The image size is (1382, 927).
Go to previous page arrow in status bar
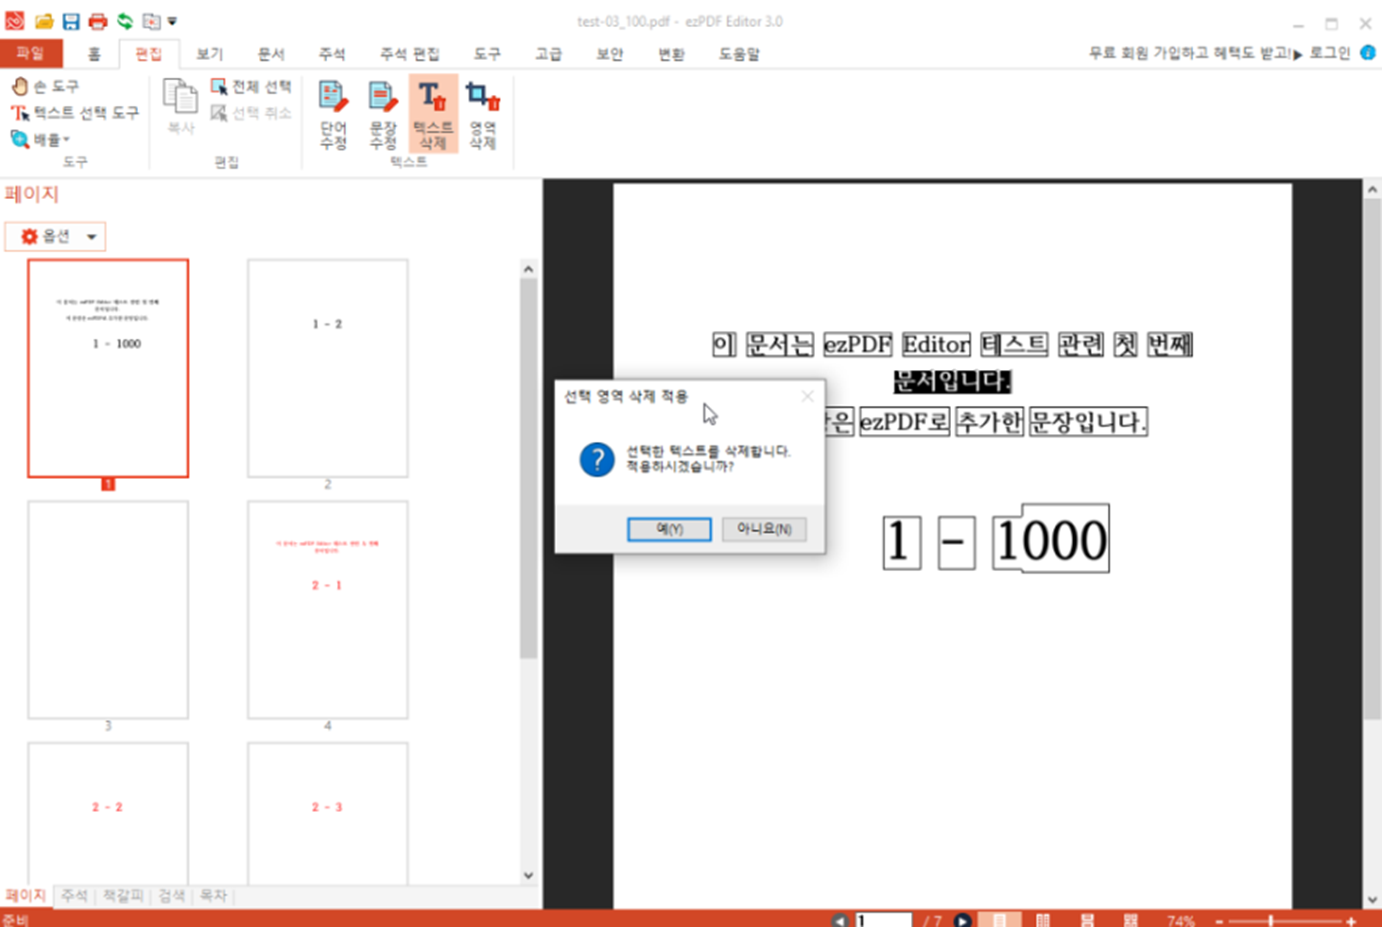(839, 920)
